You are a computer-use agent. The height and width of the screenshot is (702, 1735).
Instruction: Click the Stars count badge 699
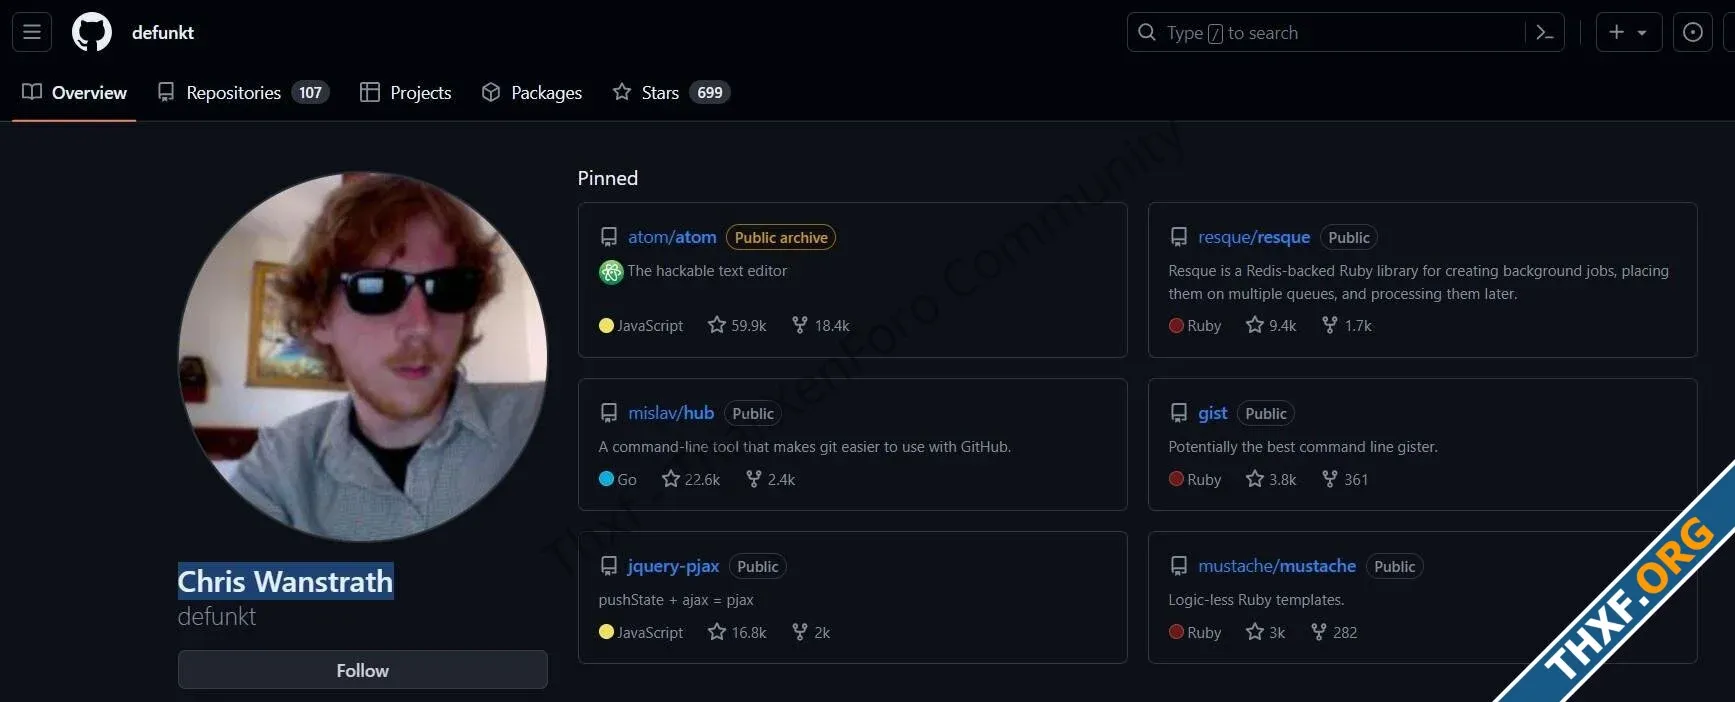pos(710,92)
